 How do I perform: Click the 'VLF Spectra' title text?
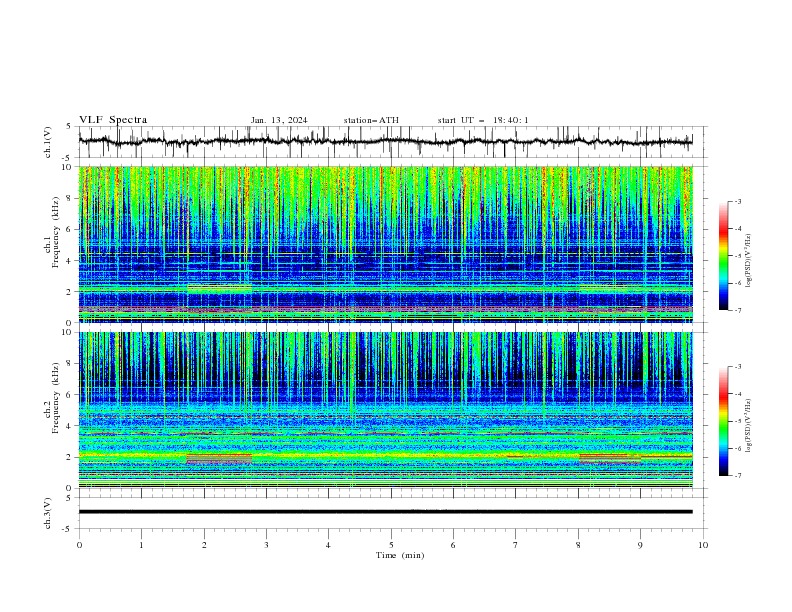(x=113, y=120)
